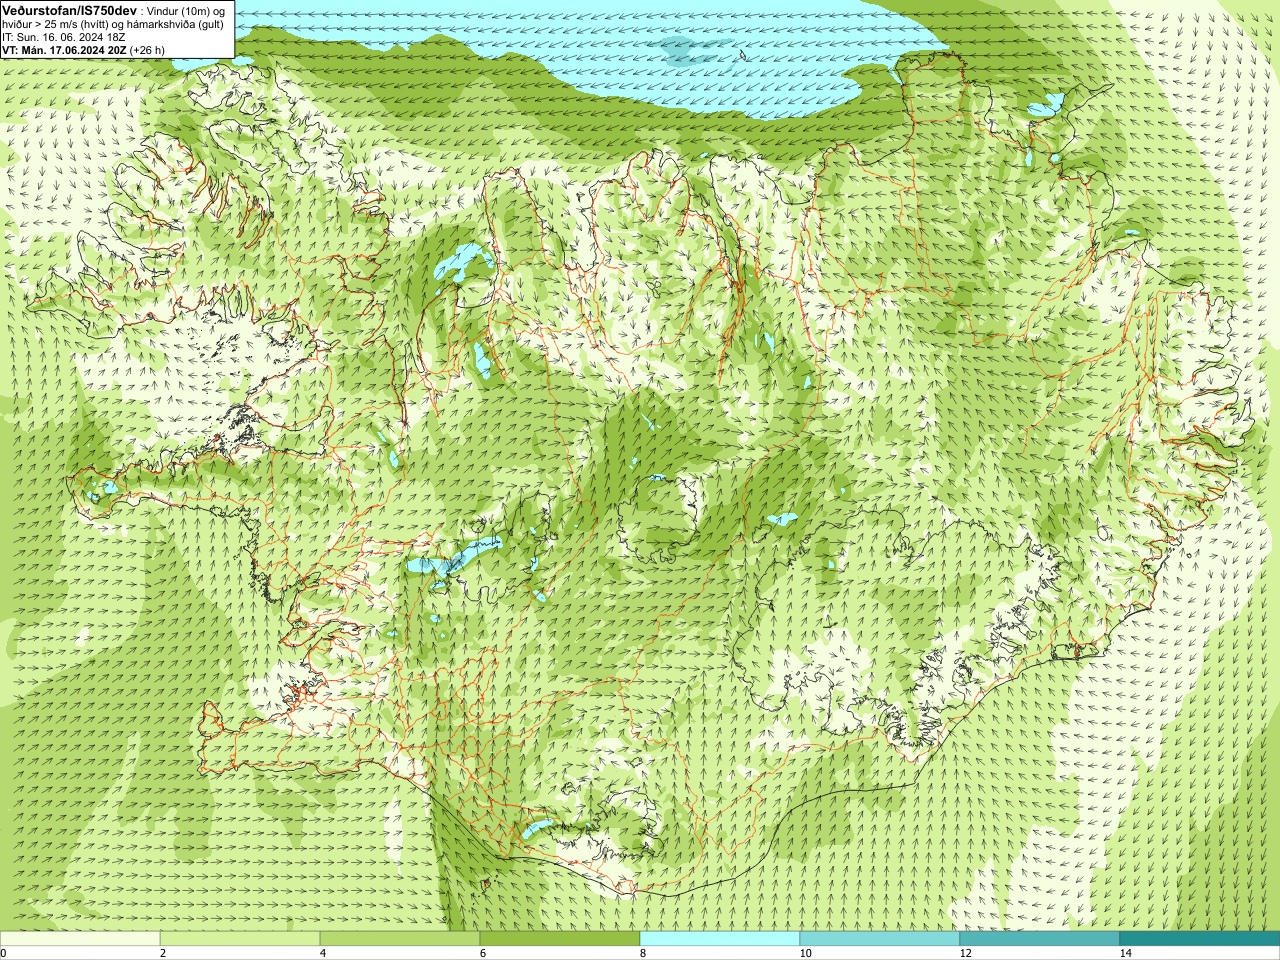The height and width of the screenshot is (960, 1280).
Task: Click the '10' tick label on color scale
Action: point(805,954)
